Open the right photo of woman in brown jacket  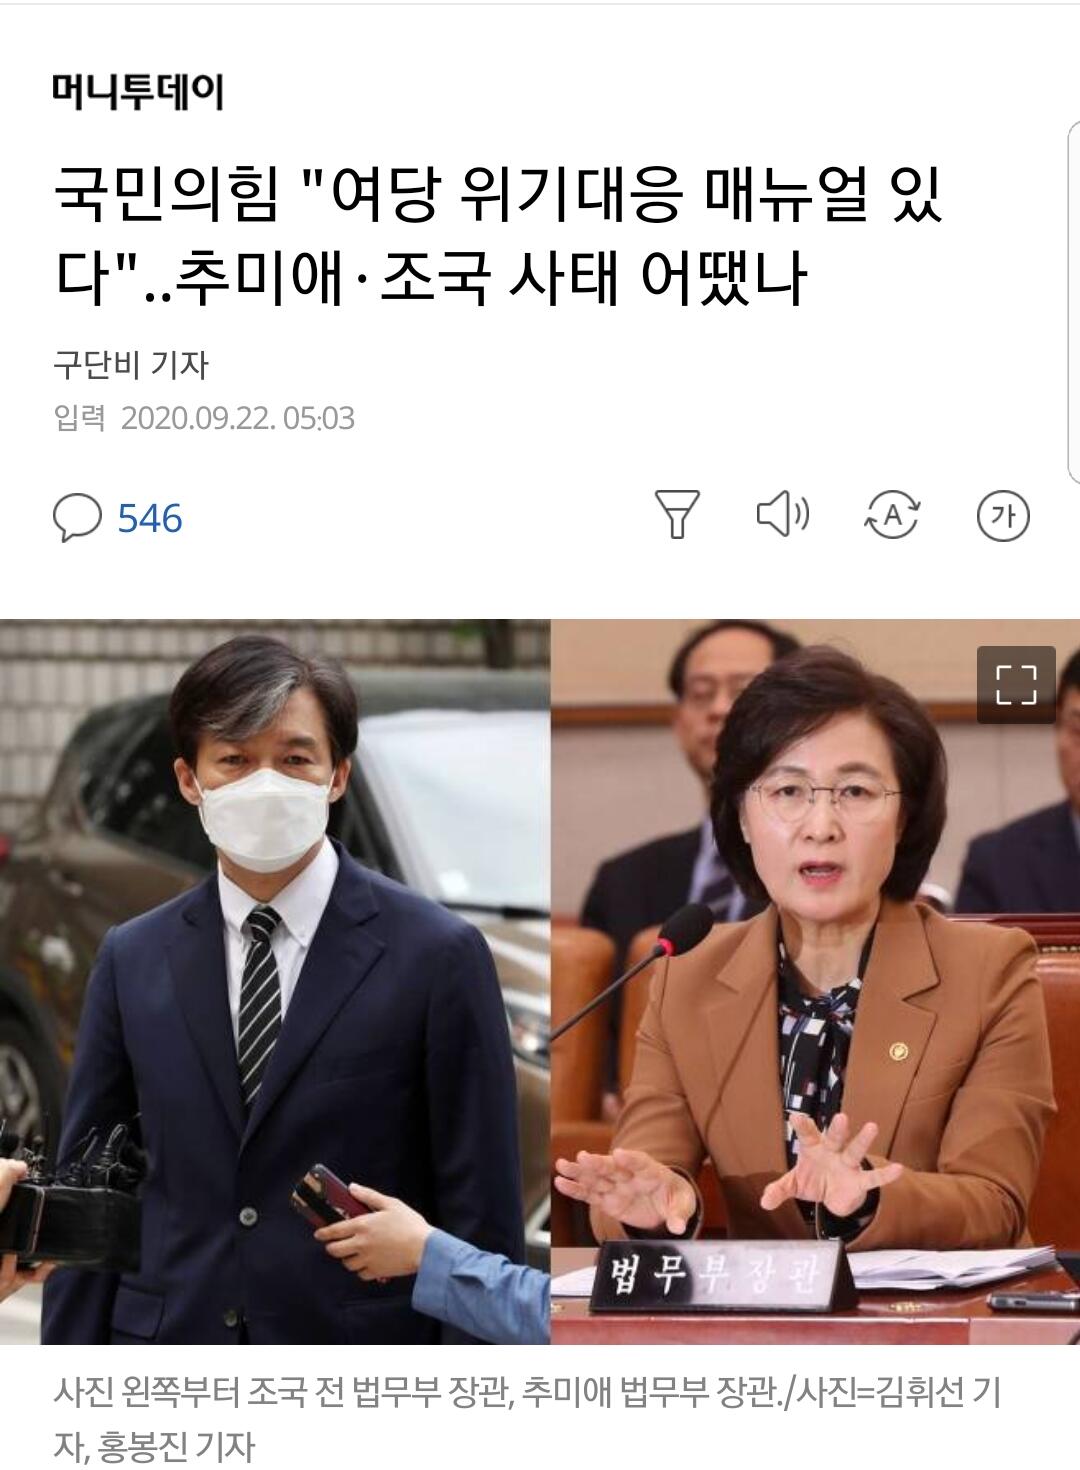coord(815,982)
